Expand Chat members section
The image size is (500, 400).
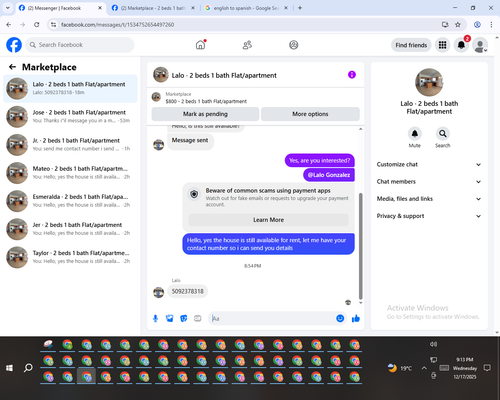coord(429,182)
